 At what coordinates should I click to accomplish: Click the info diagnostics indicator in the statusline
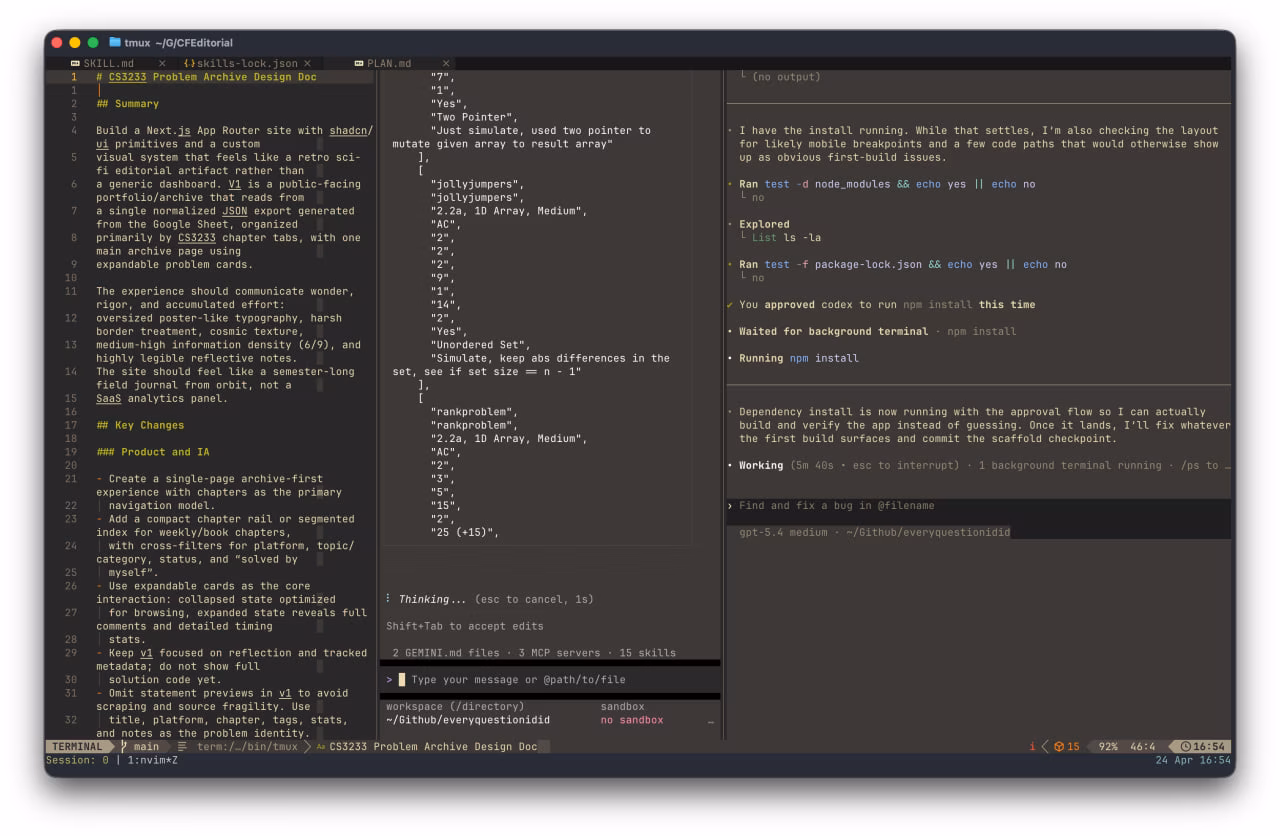[x=1032, y=746]
